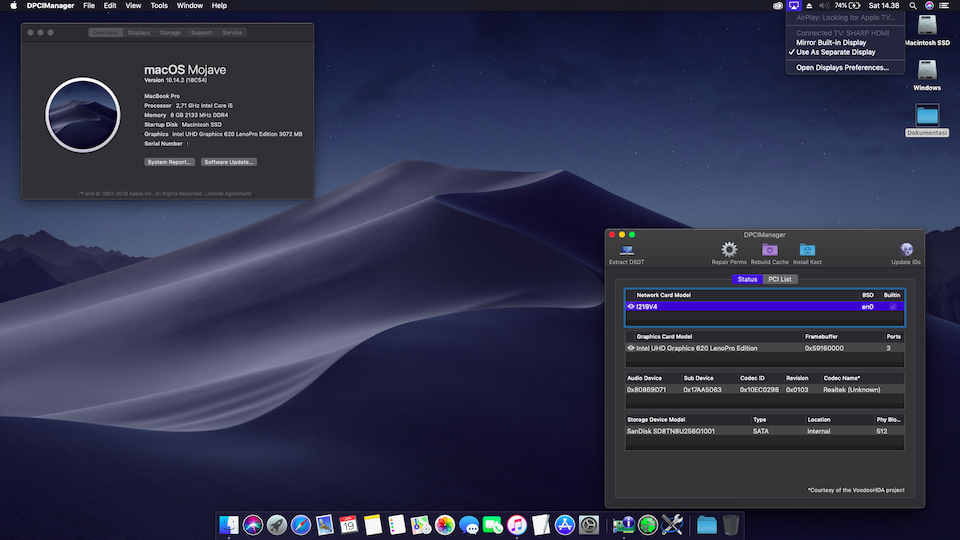Switch to the Status tab
The height and width of the screenshot is (540, 960).
(747, 279)
